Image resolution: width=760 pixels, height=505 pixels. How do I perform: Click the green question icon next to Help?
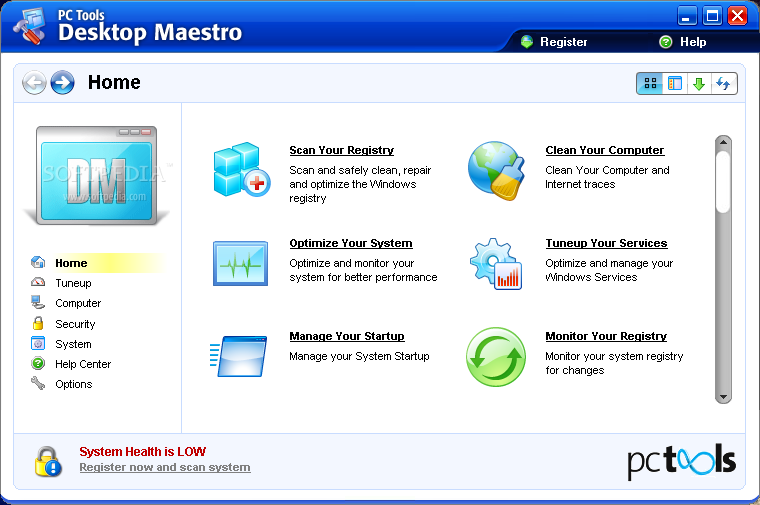point(666,42)
